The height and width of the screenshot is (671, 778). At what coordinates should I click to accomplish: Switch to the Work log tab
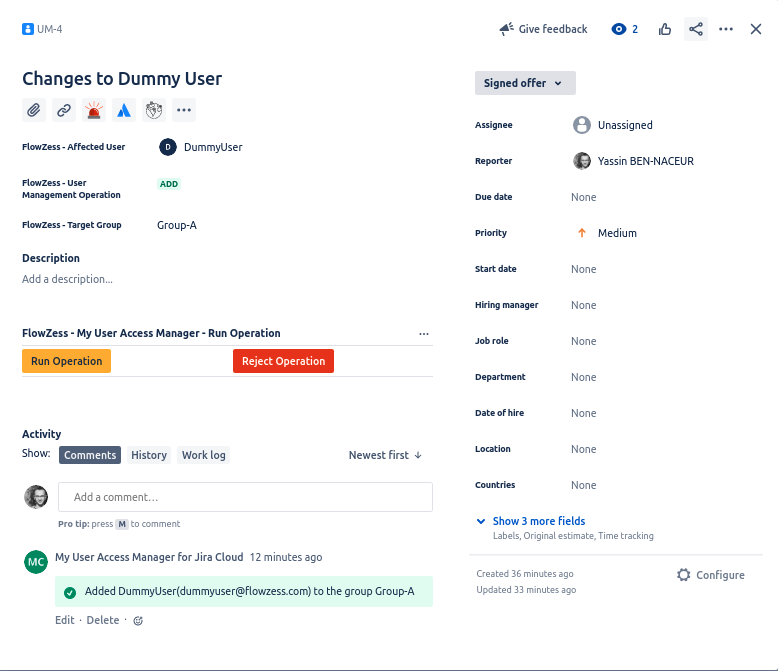(203, 455)
